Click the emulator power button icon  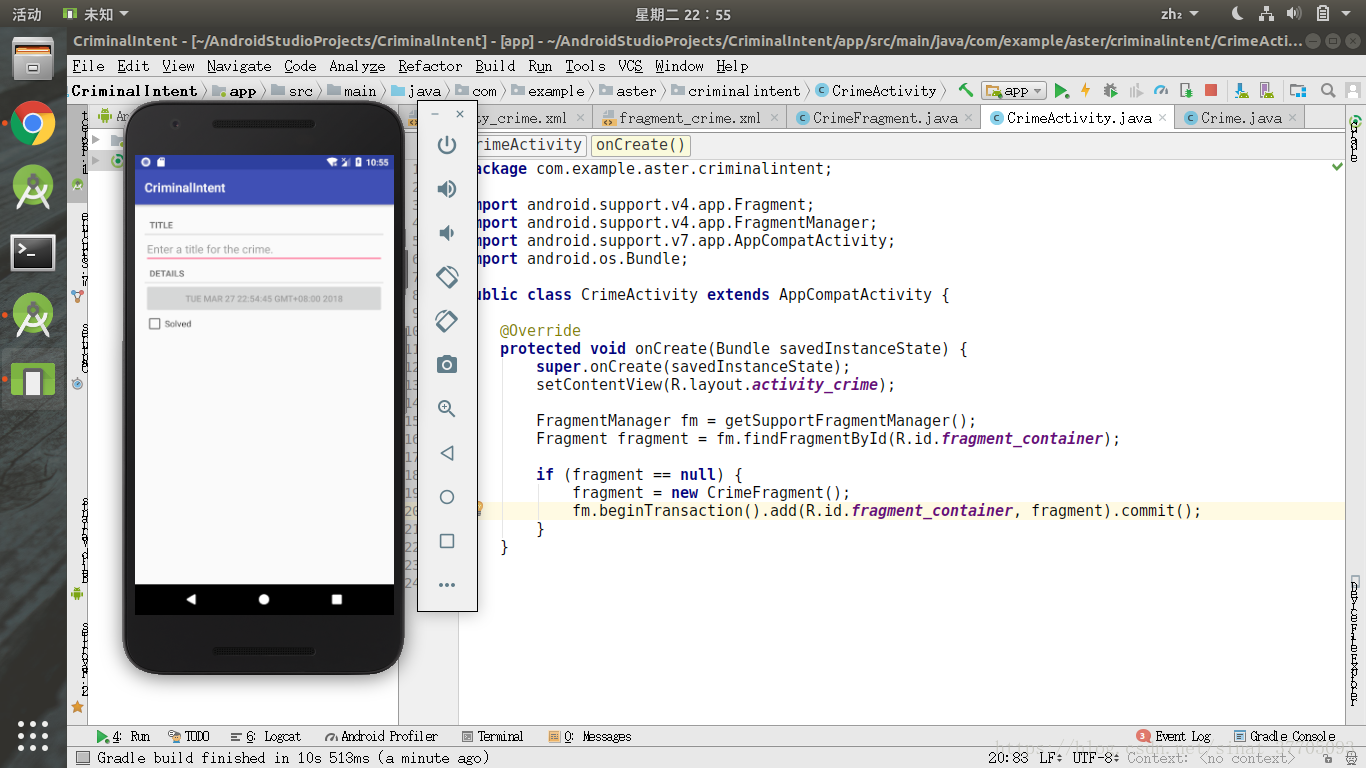point(447,145)
